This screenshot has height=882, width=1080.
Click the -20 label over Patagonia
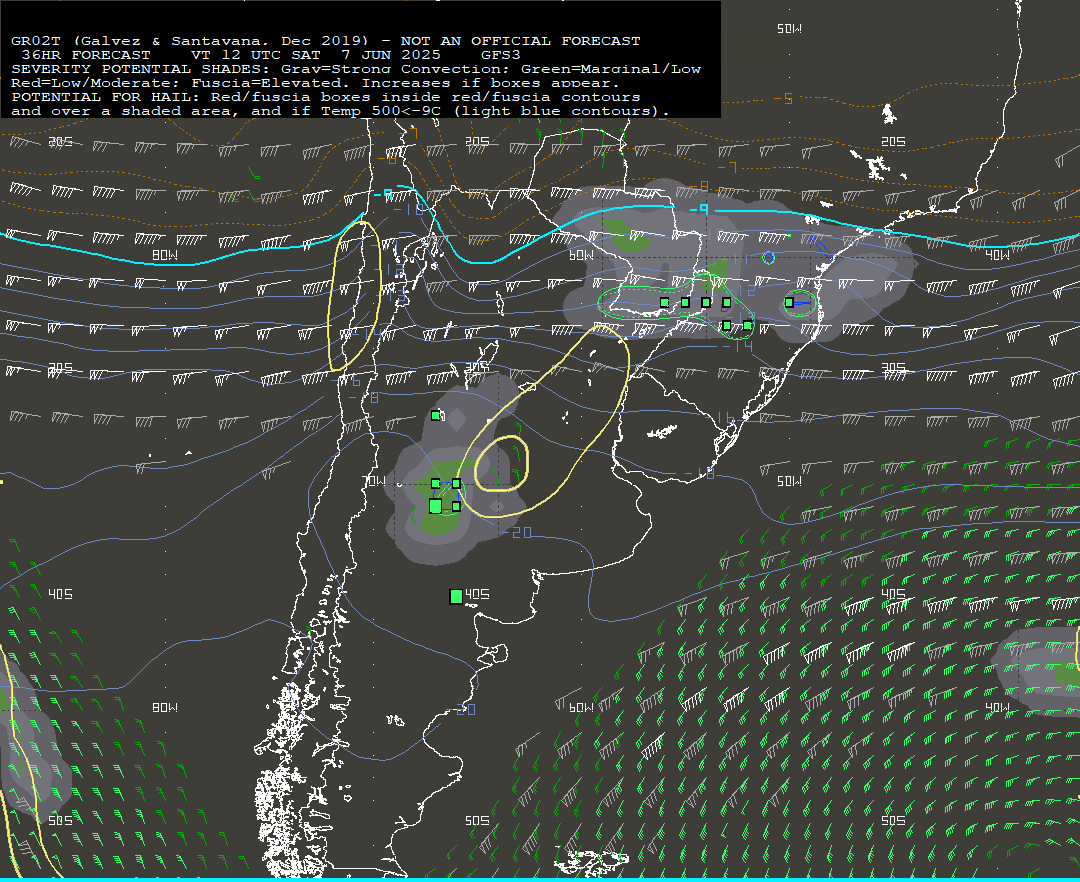click(460, 709)
